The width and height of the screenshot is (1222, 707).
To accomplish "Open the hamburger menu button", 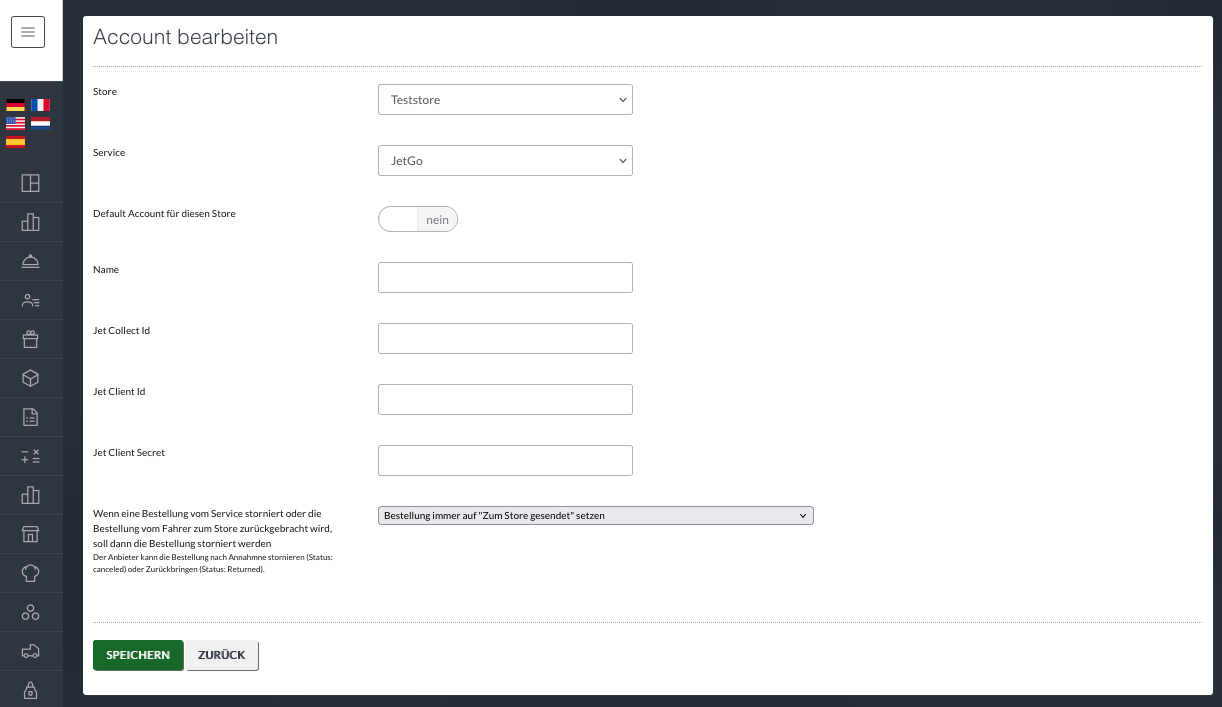I will 28,32.
